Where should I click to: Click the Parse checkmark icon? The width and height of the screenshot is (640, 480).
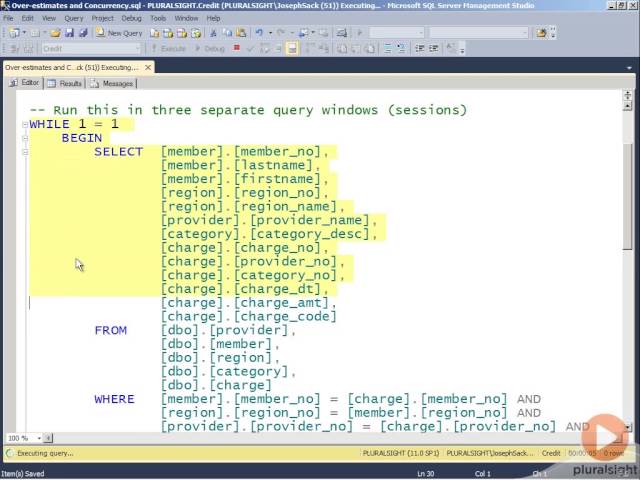(250, 49)
